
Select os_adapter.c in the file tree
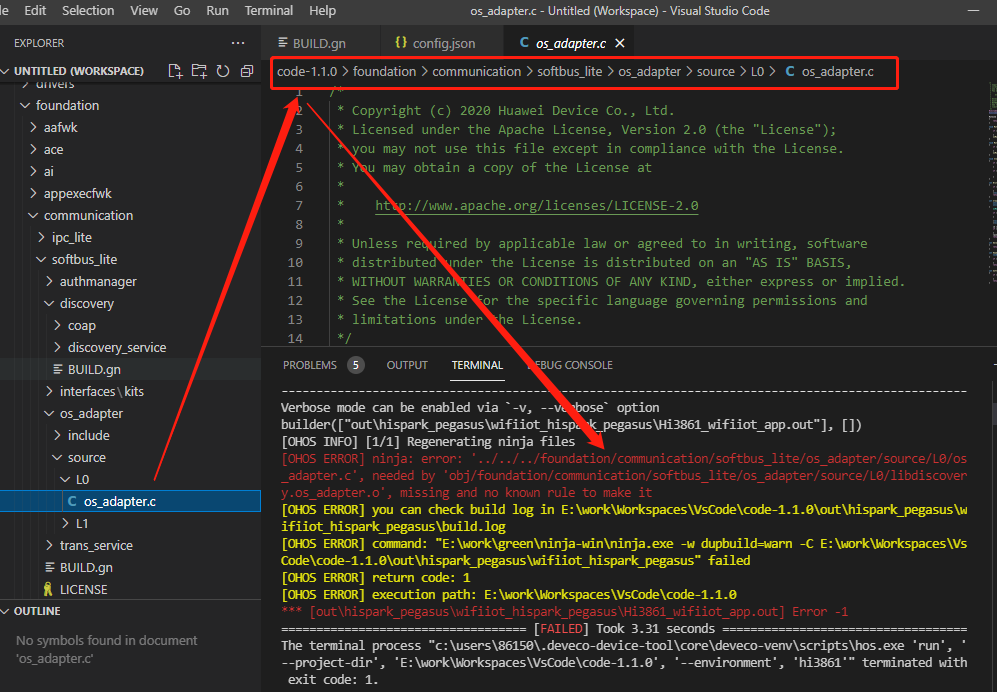pos(120,501)
